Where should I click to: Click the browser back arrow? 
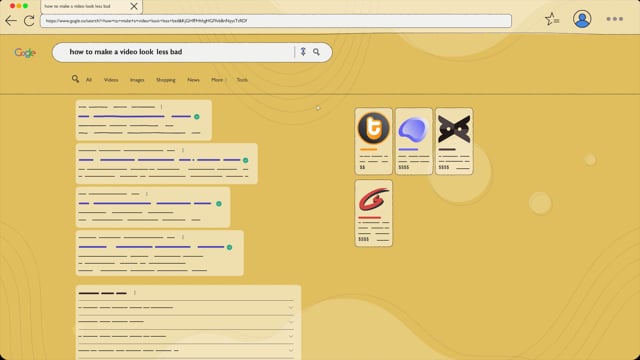click(x=11, y=20)
